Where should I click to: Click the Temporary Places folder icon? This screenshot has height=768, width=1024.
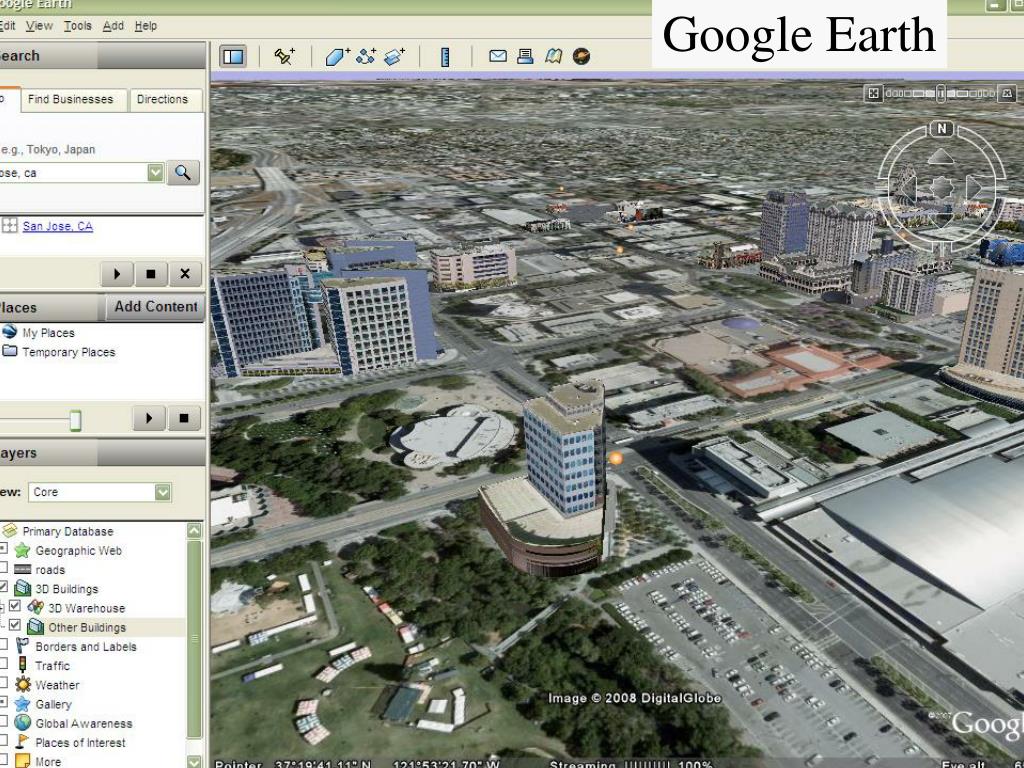pyautogui.click(x=10, y=351)
